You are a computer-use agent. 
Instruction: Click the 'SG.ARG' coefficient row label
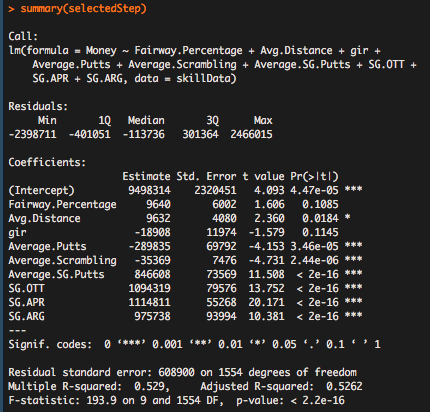26,316
